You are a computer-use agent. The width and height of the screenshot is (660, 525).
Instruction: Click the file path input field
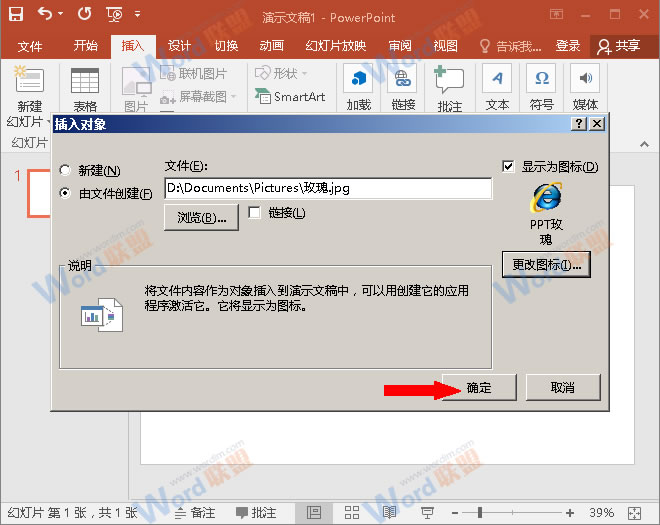327,188
